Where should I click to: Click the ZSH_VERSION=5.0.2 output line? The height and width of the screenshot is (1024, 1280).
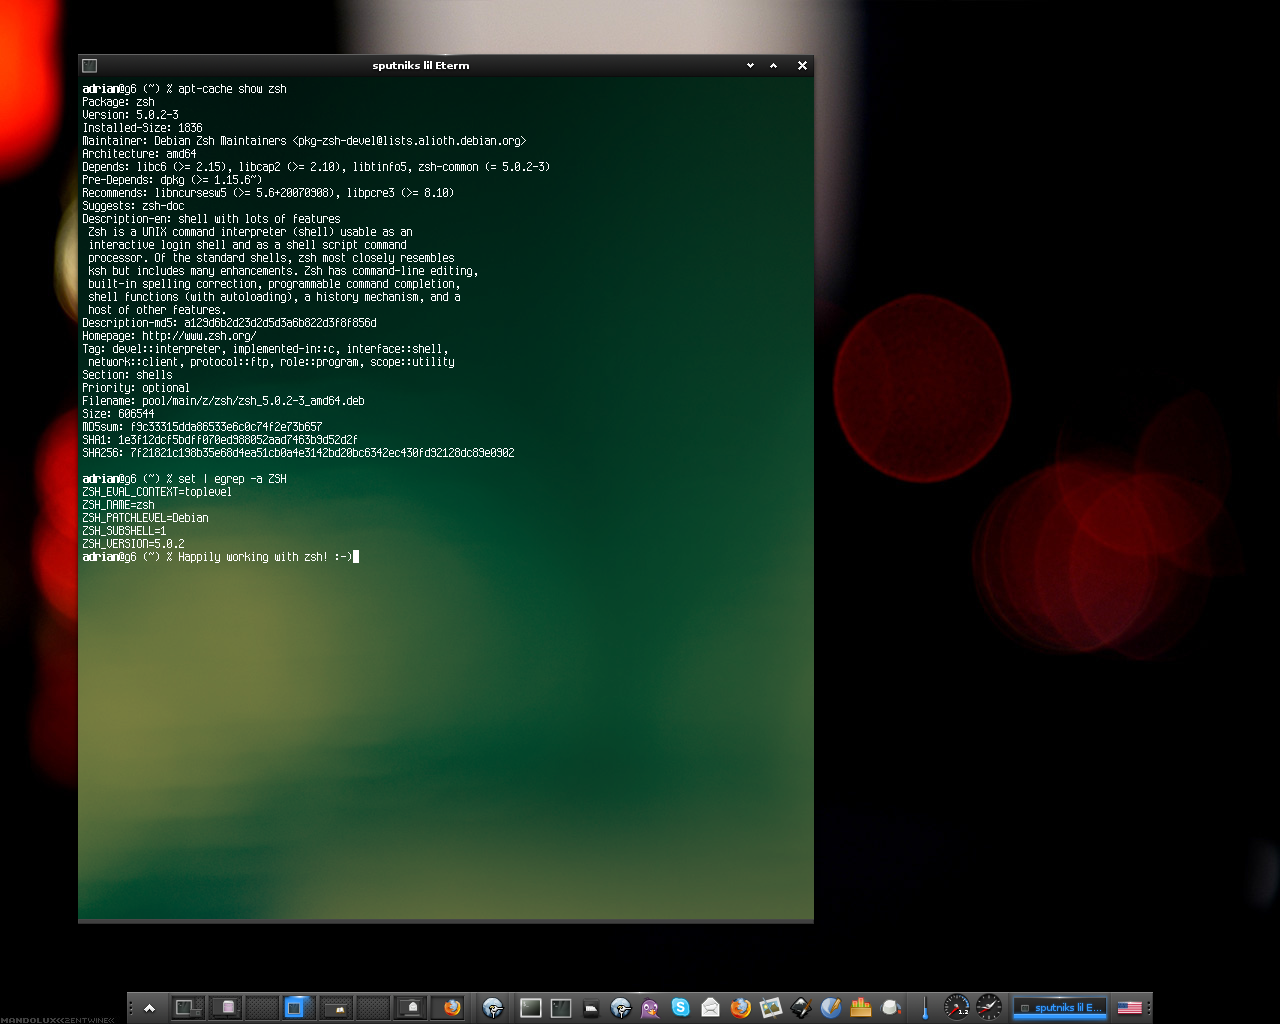pos(133,544)
